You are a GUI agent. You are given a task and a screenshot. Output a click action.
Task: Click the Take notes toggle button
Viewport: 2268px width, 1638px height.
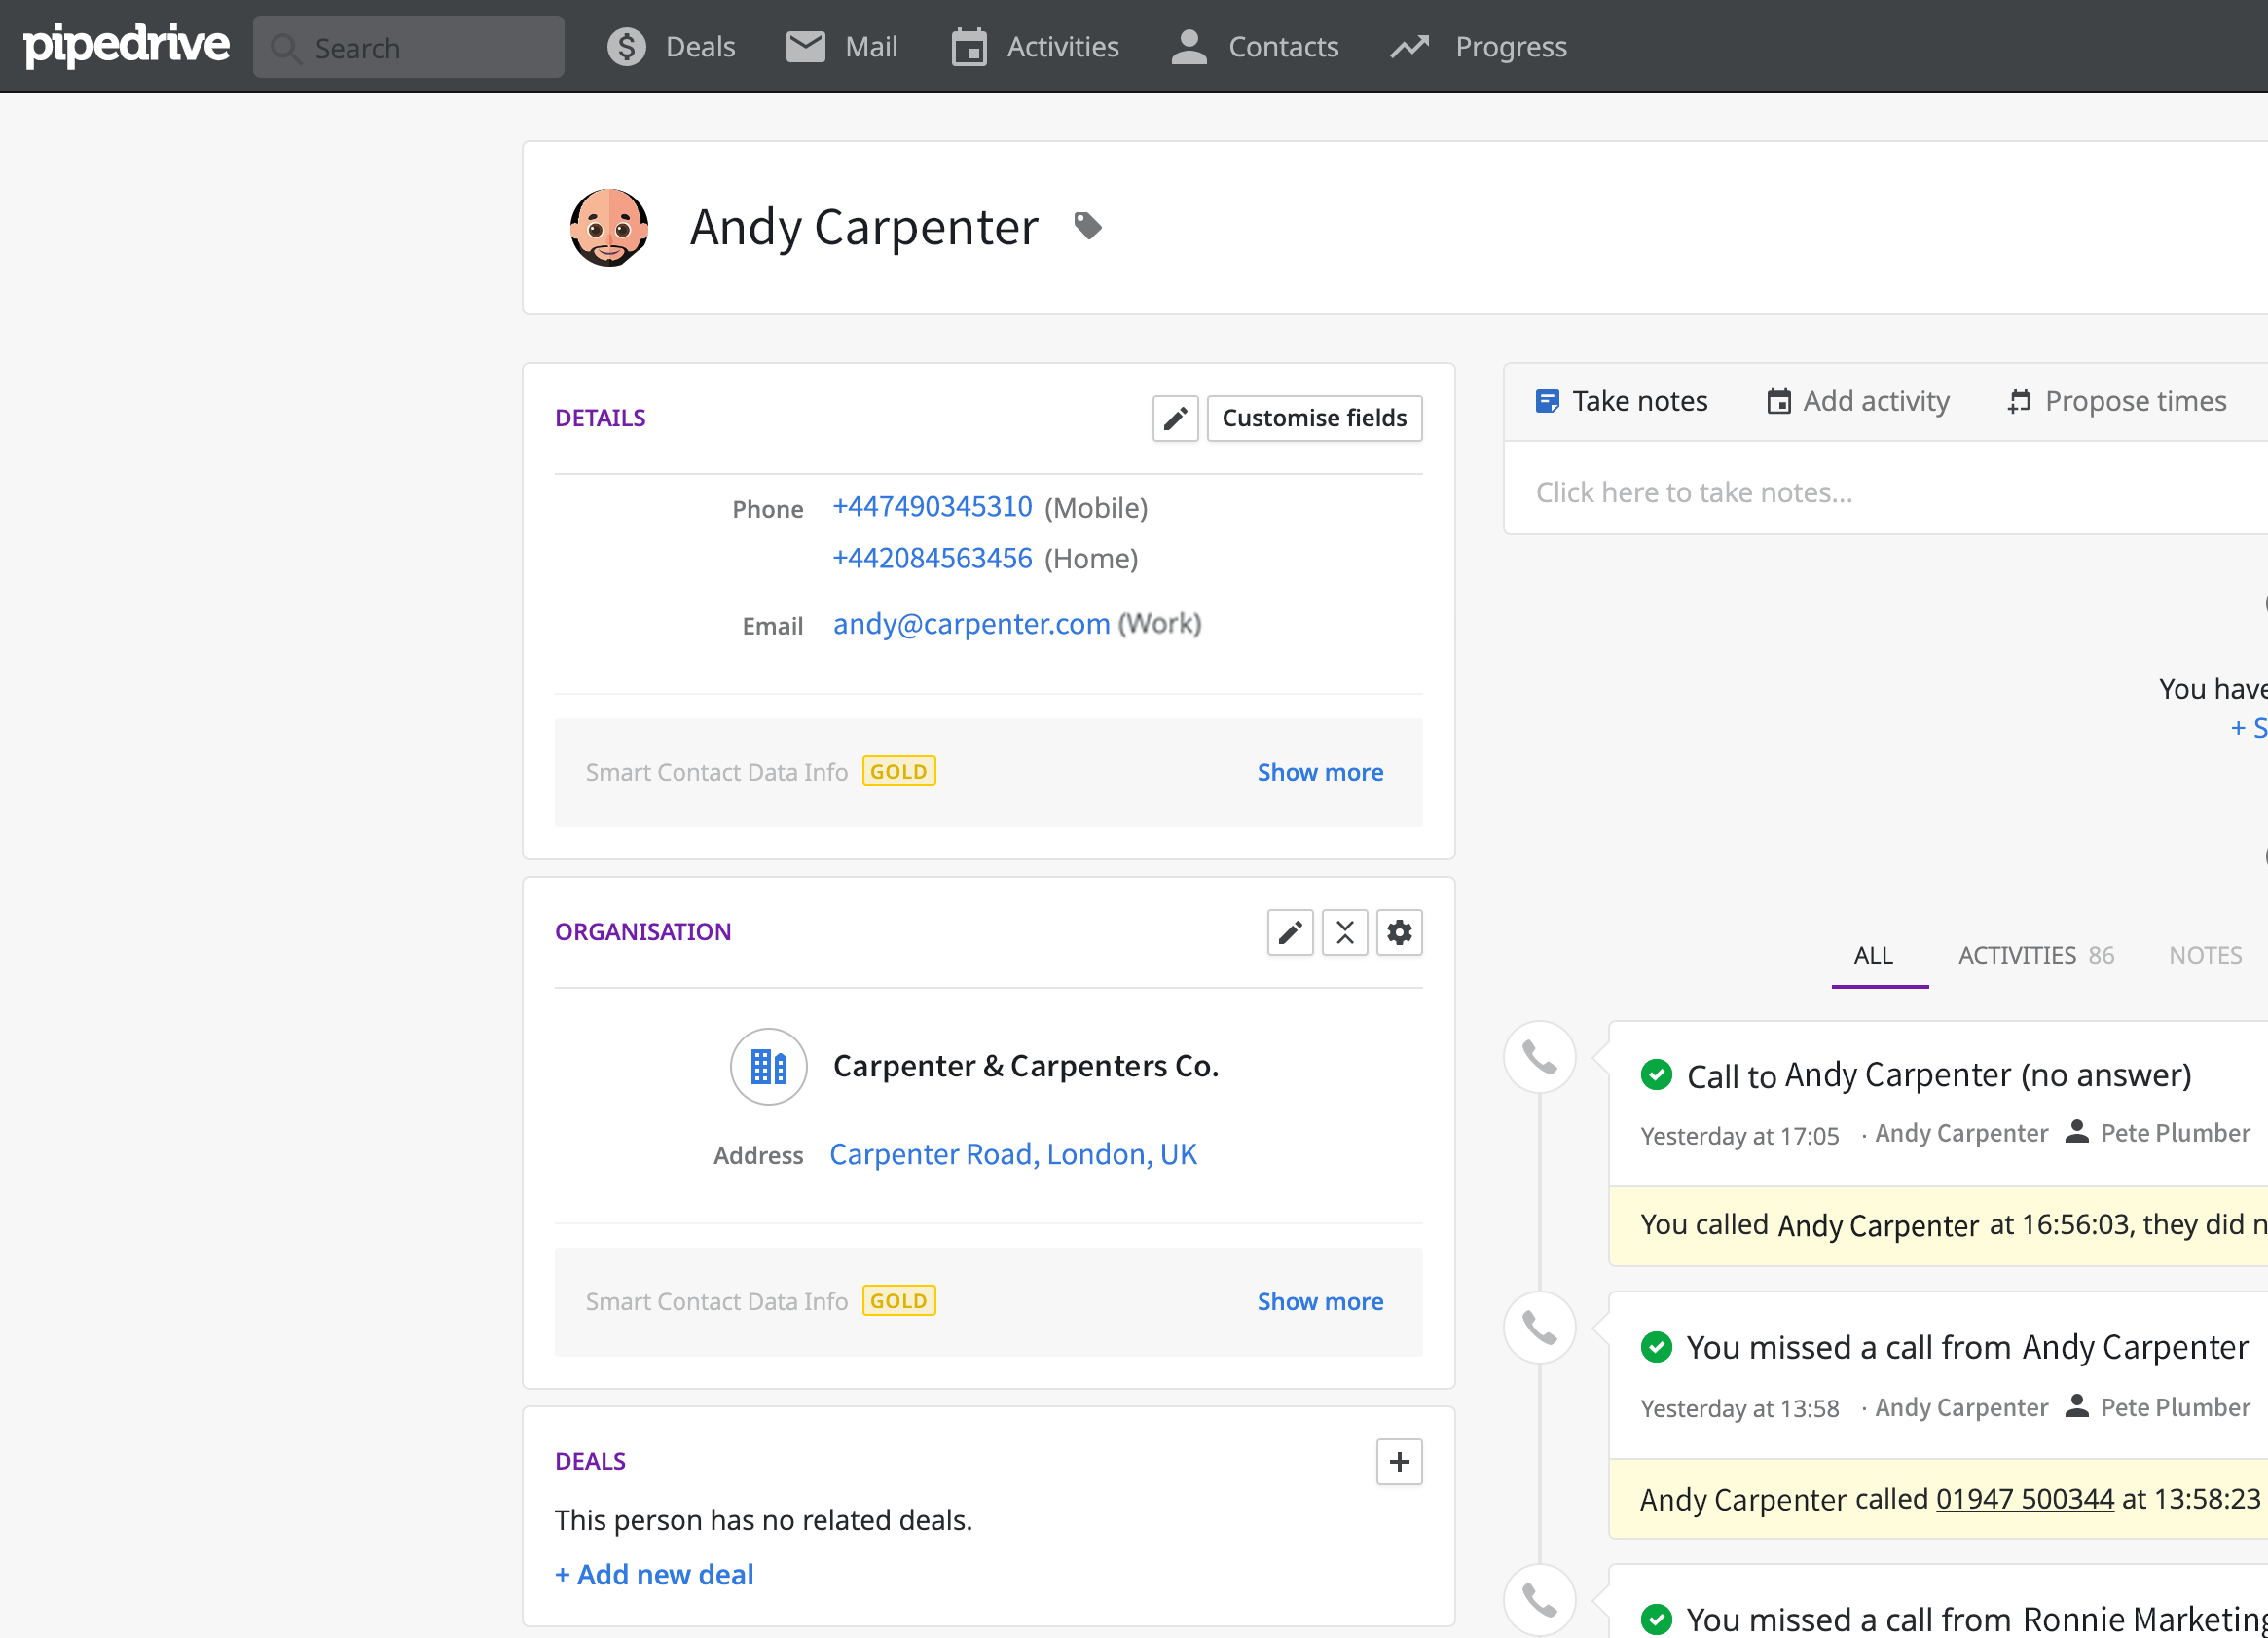coord(1622,400)
